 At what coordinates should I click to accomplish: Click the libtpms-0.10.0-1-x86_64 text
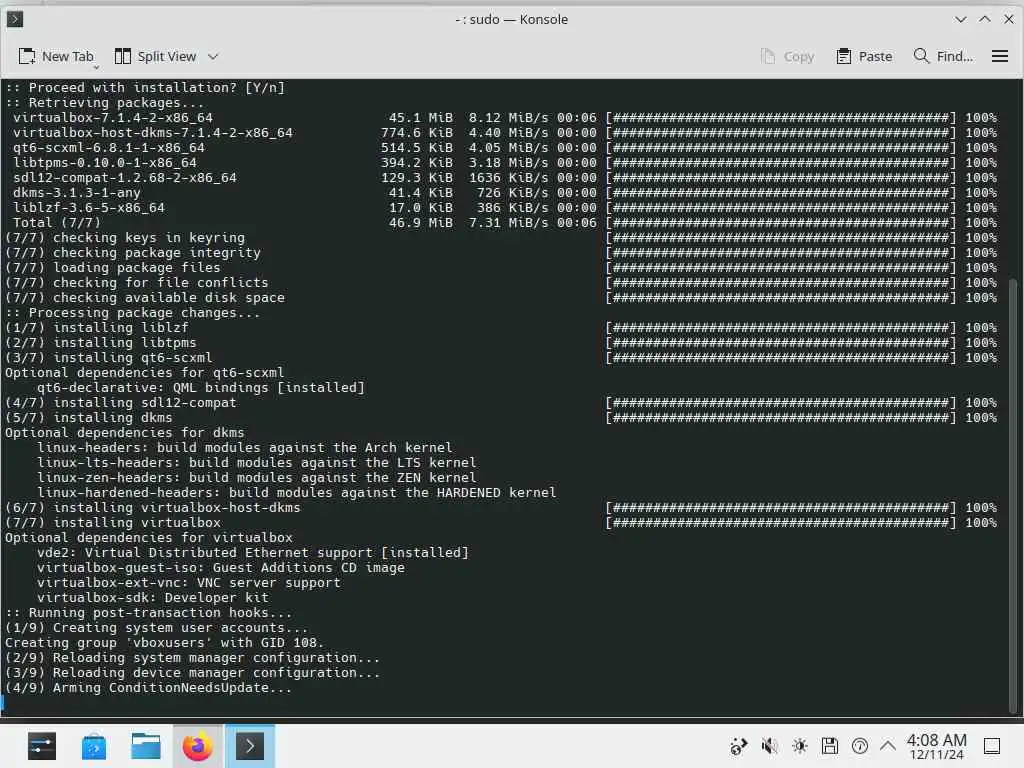[104, 163]
